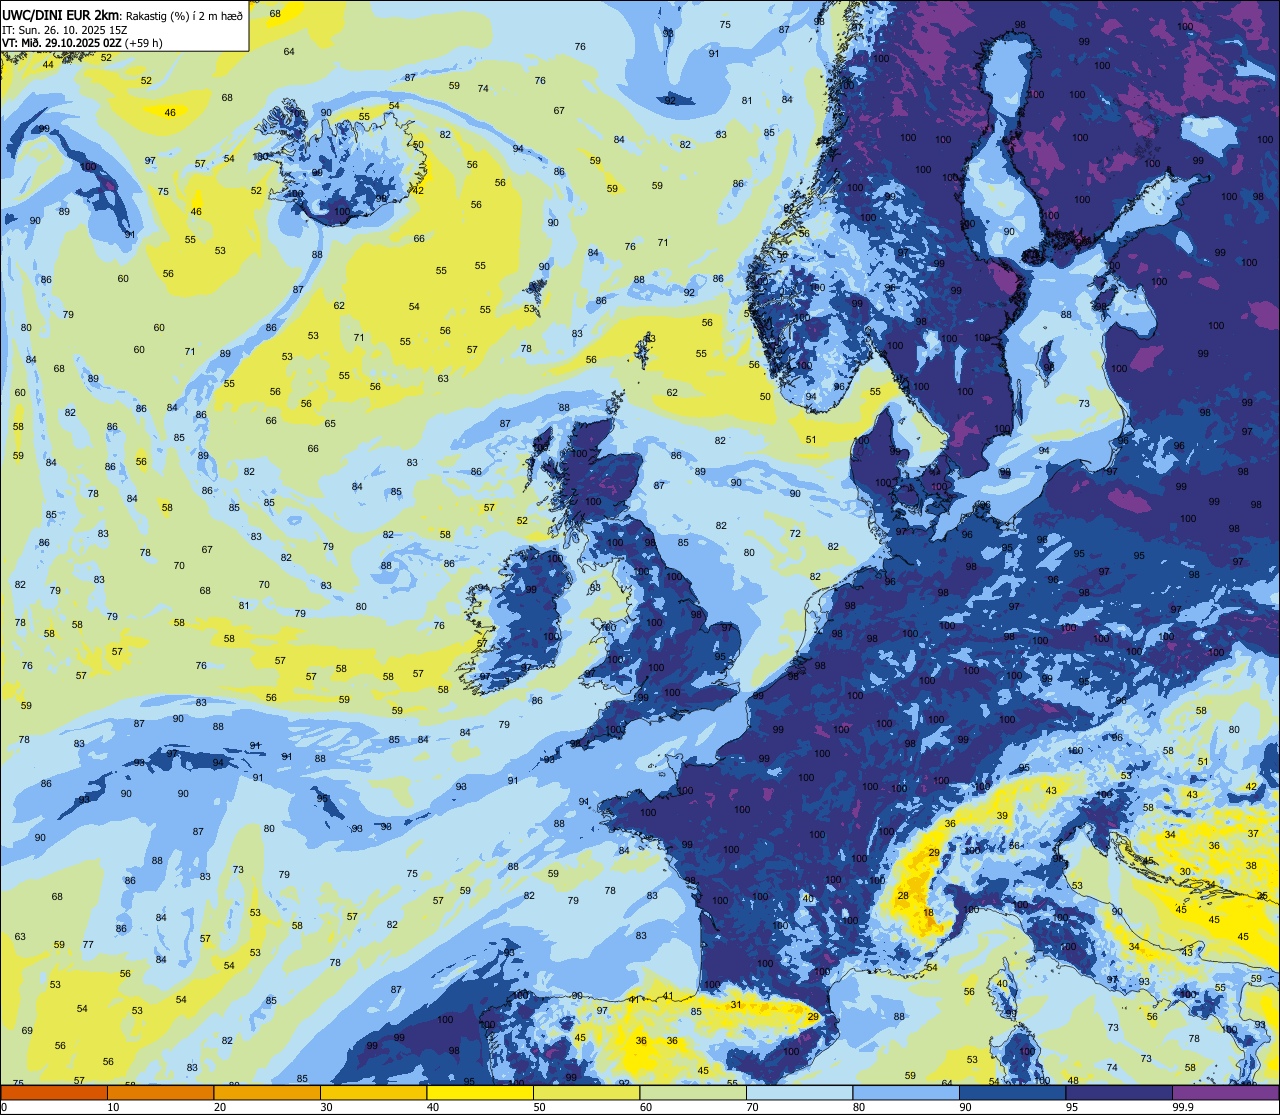1280x1115 pixels.
Task: Click the 90–95% blue legend segment
Action: point(1012,1092)
